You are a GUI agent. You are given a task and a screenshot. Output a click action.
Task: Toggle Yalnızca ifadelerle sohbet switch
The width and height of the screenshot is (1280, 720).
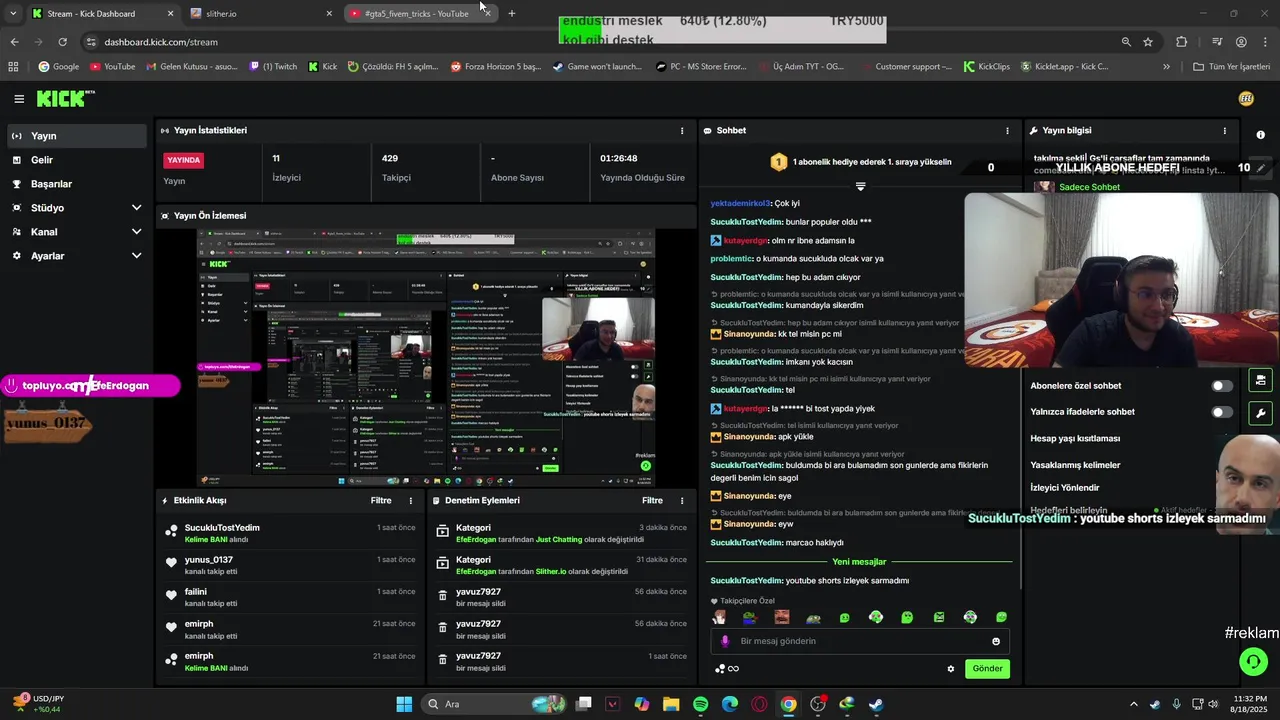(1222, 412)
